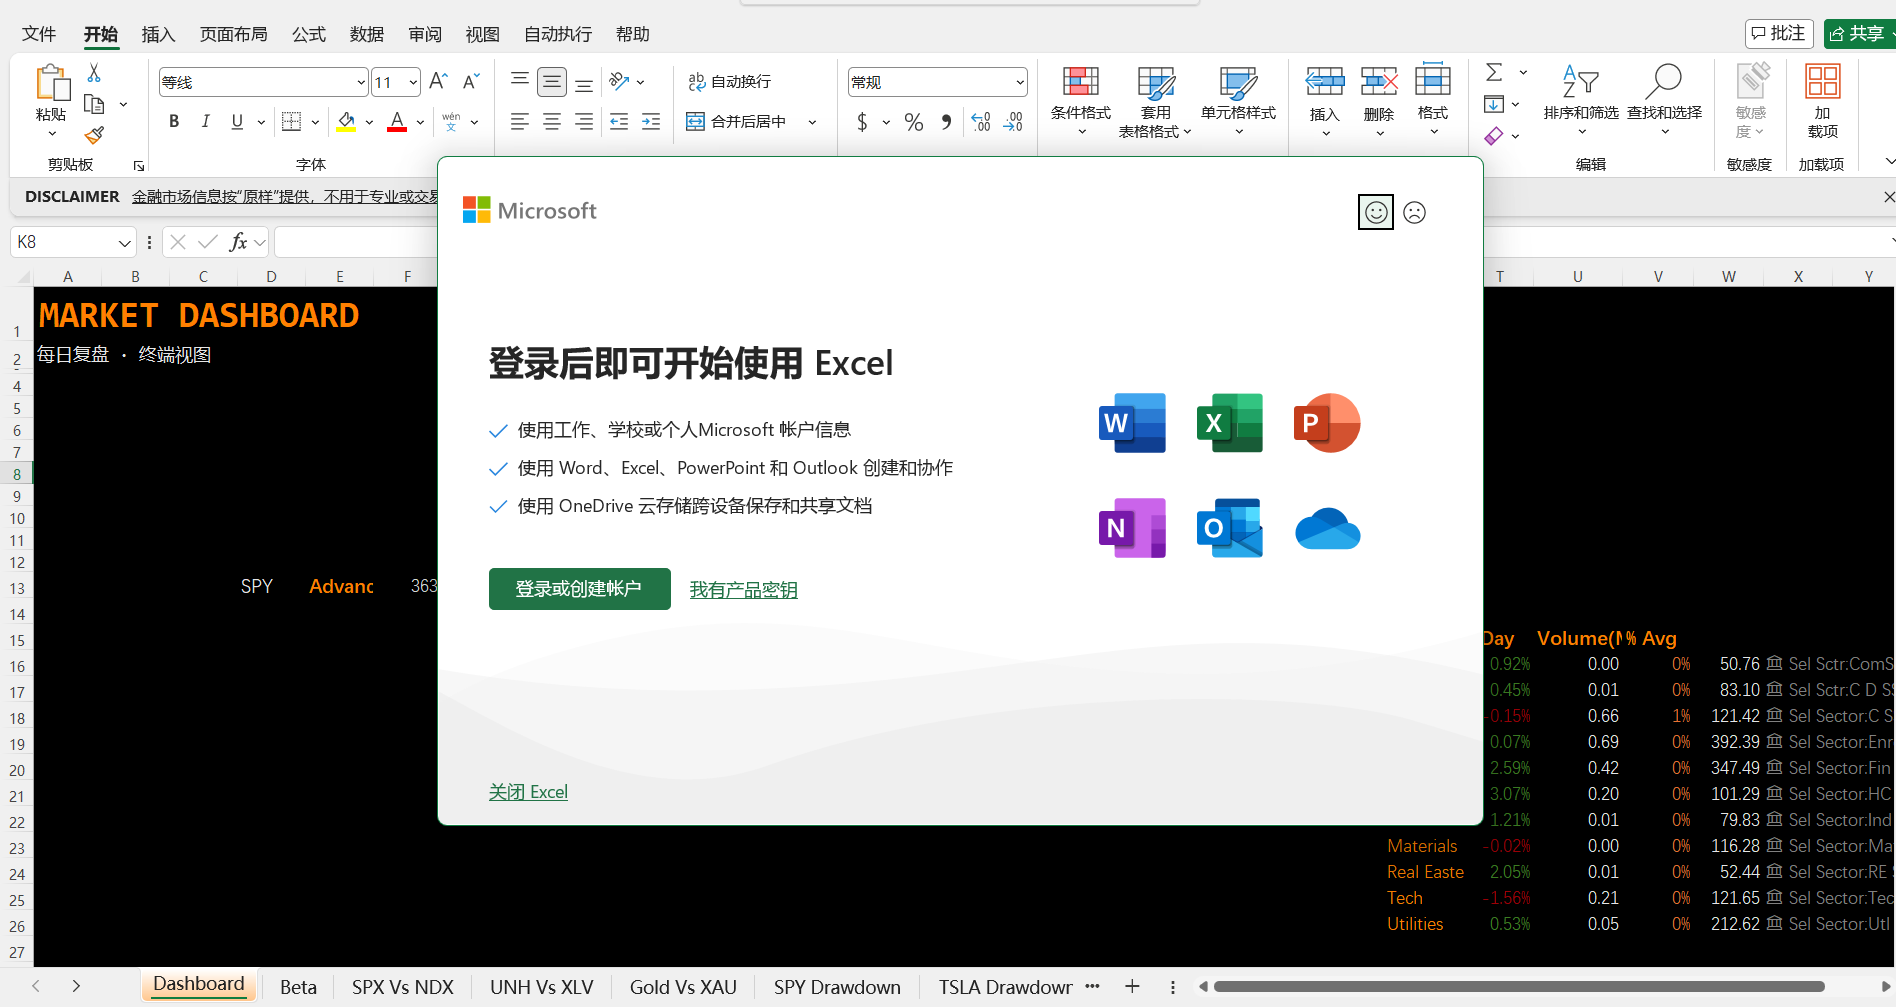Decrease decimal places
Image resolution: width=1896 pixels, height=1007 pixels.
coord(1013,122)
